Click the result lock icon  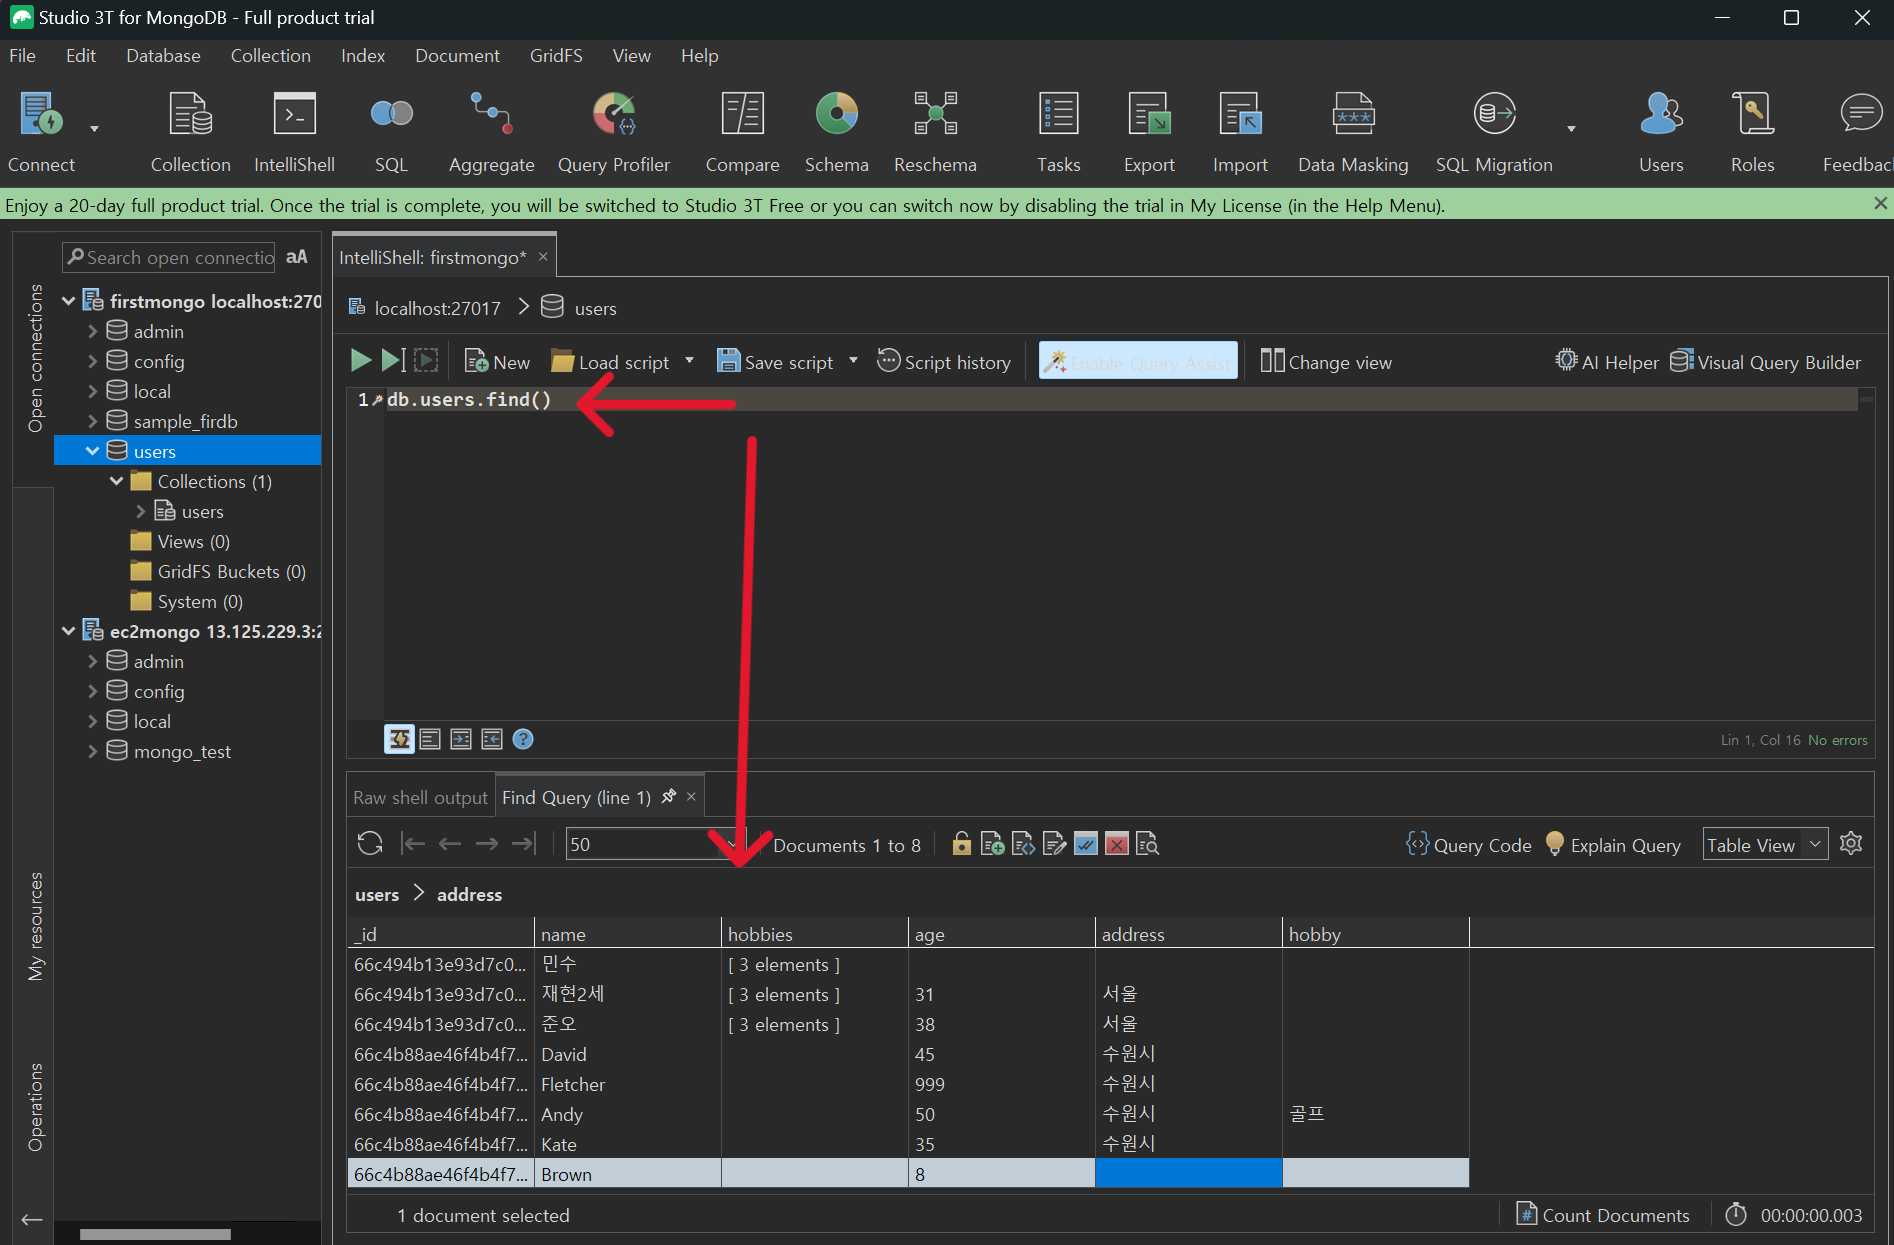961,844
